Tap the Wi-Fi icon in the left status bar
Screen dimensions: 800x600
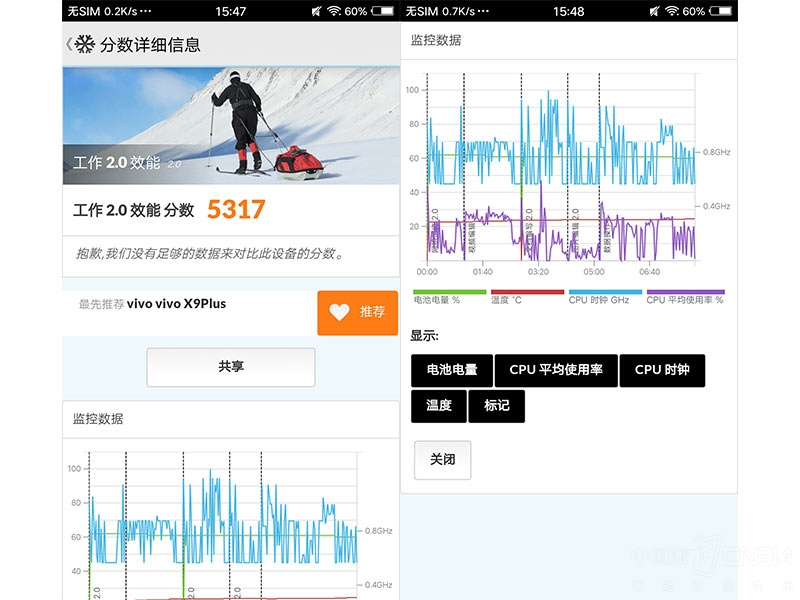(334, 11)
